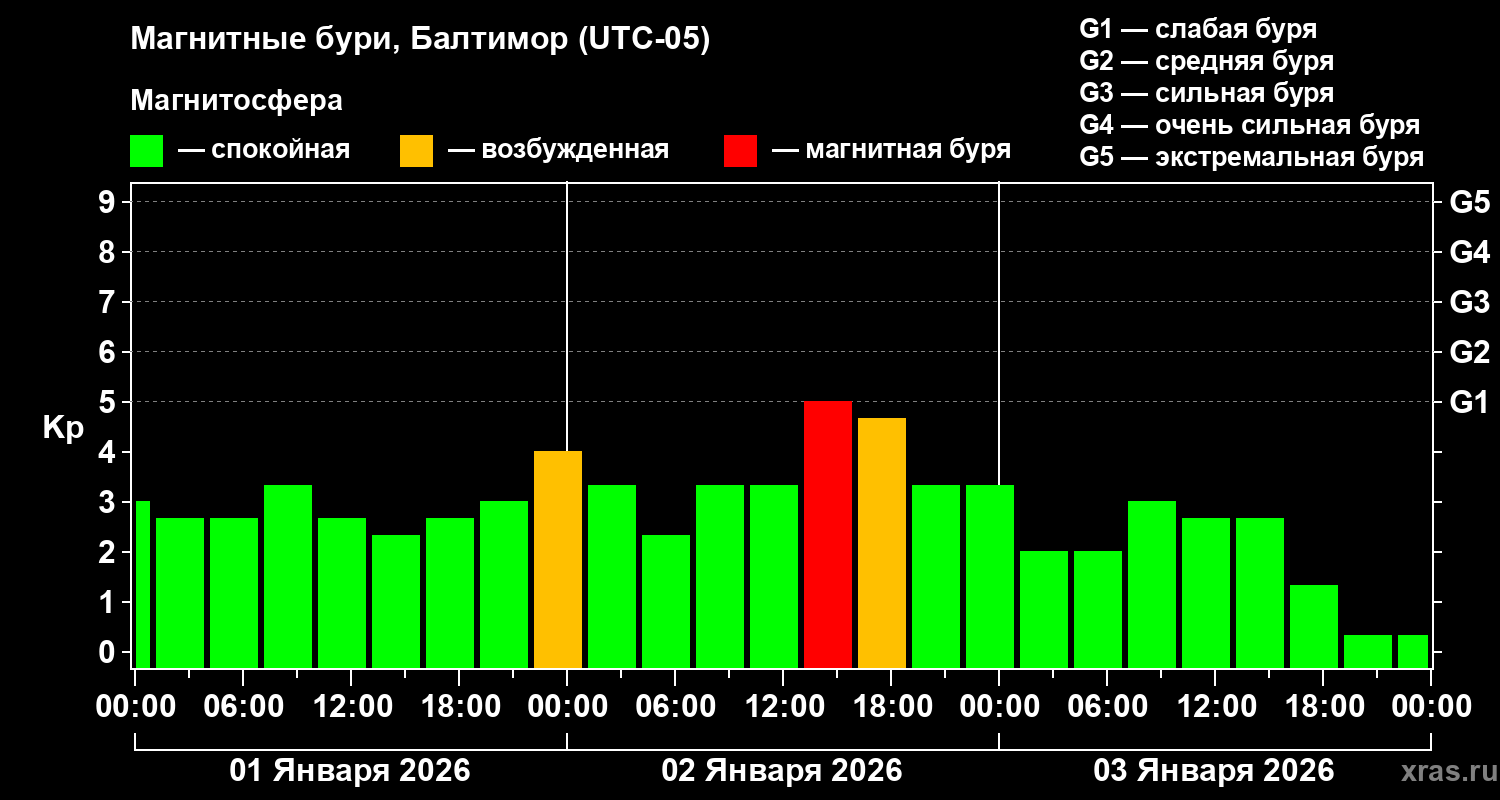Click the 'G3 — сильная буря' description line
Viewport: 1500px width, 800px height.
tap(1207, 93)
